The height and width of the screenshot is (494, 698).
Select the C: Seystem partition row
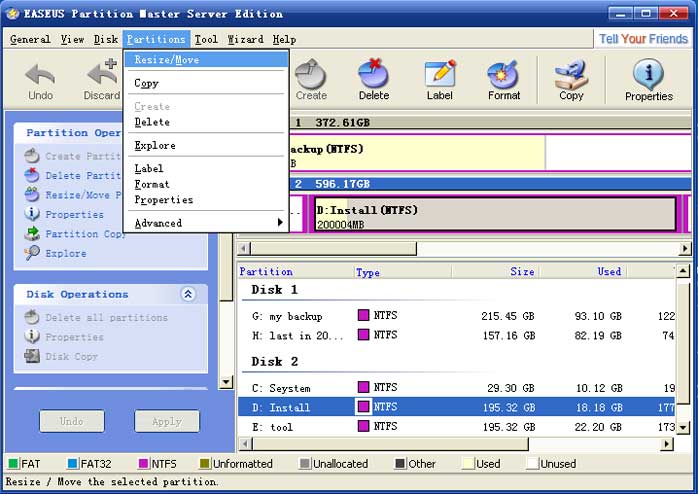pyautogui.click(x=456, y=388)
